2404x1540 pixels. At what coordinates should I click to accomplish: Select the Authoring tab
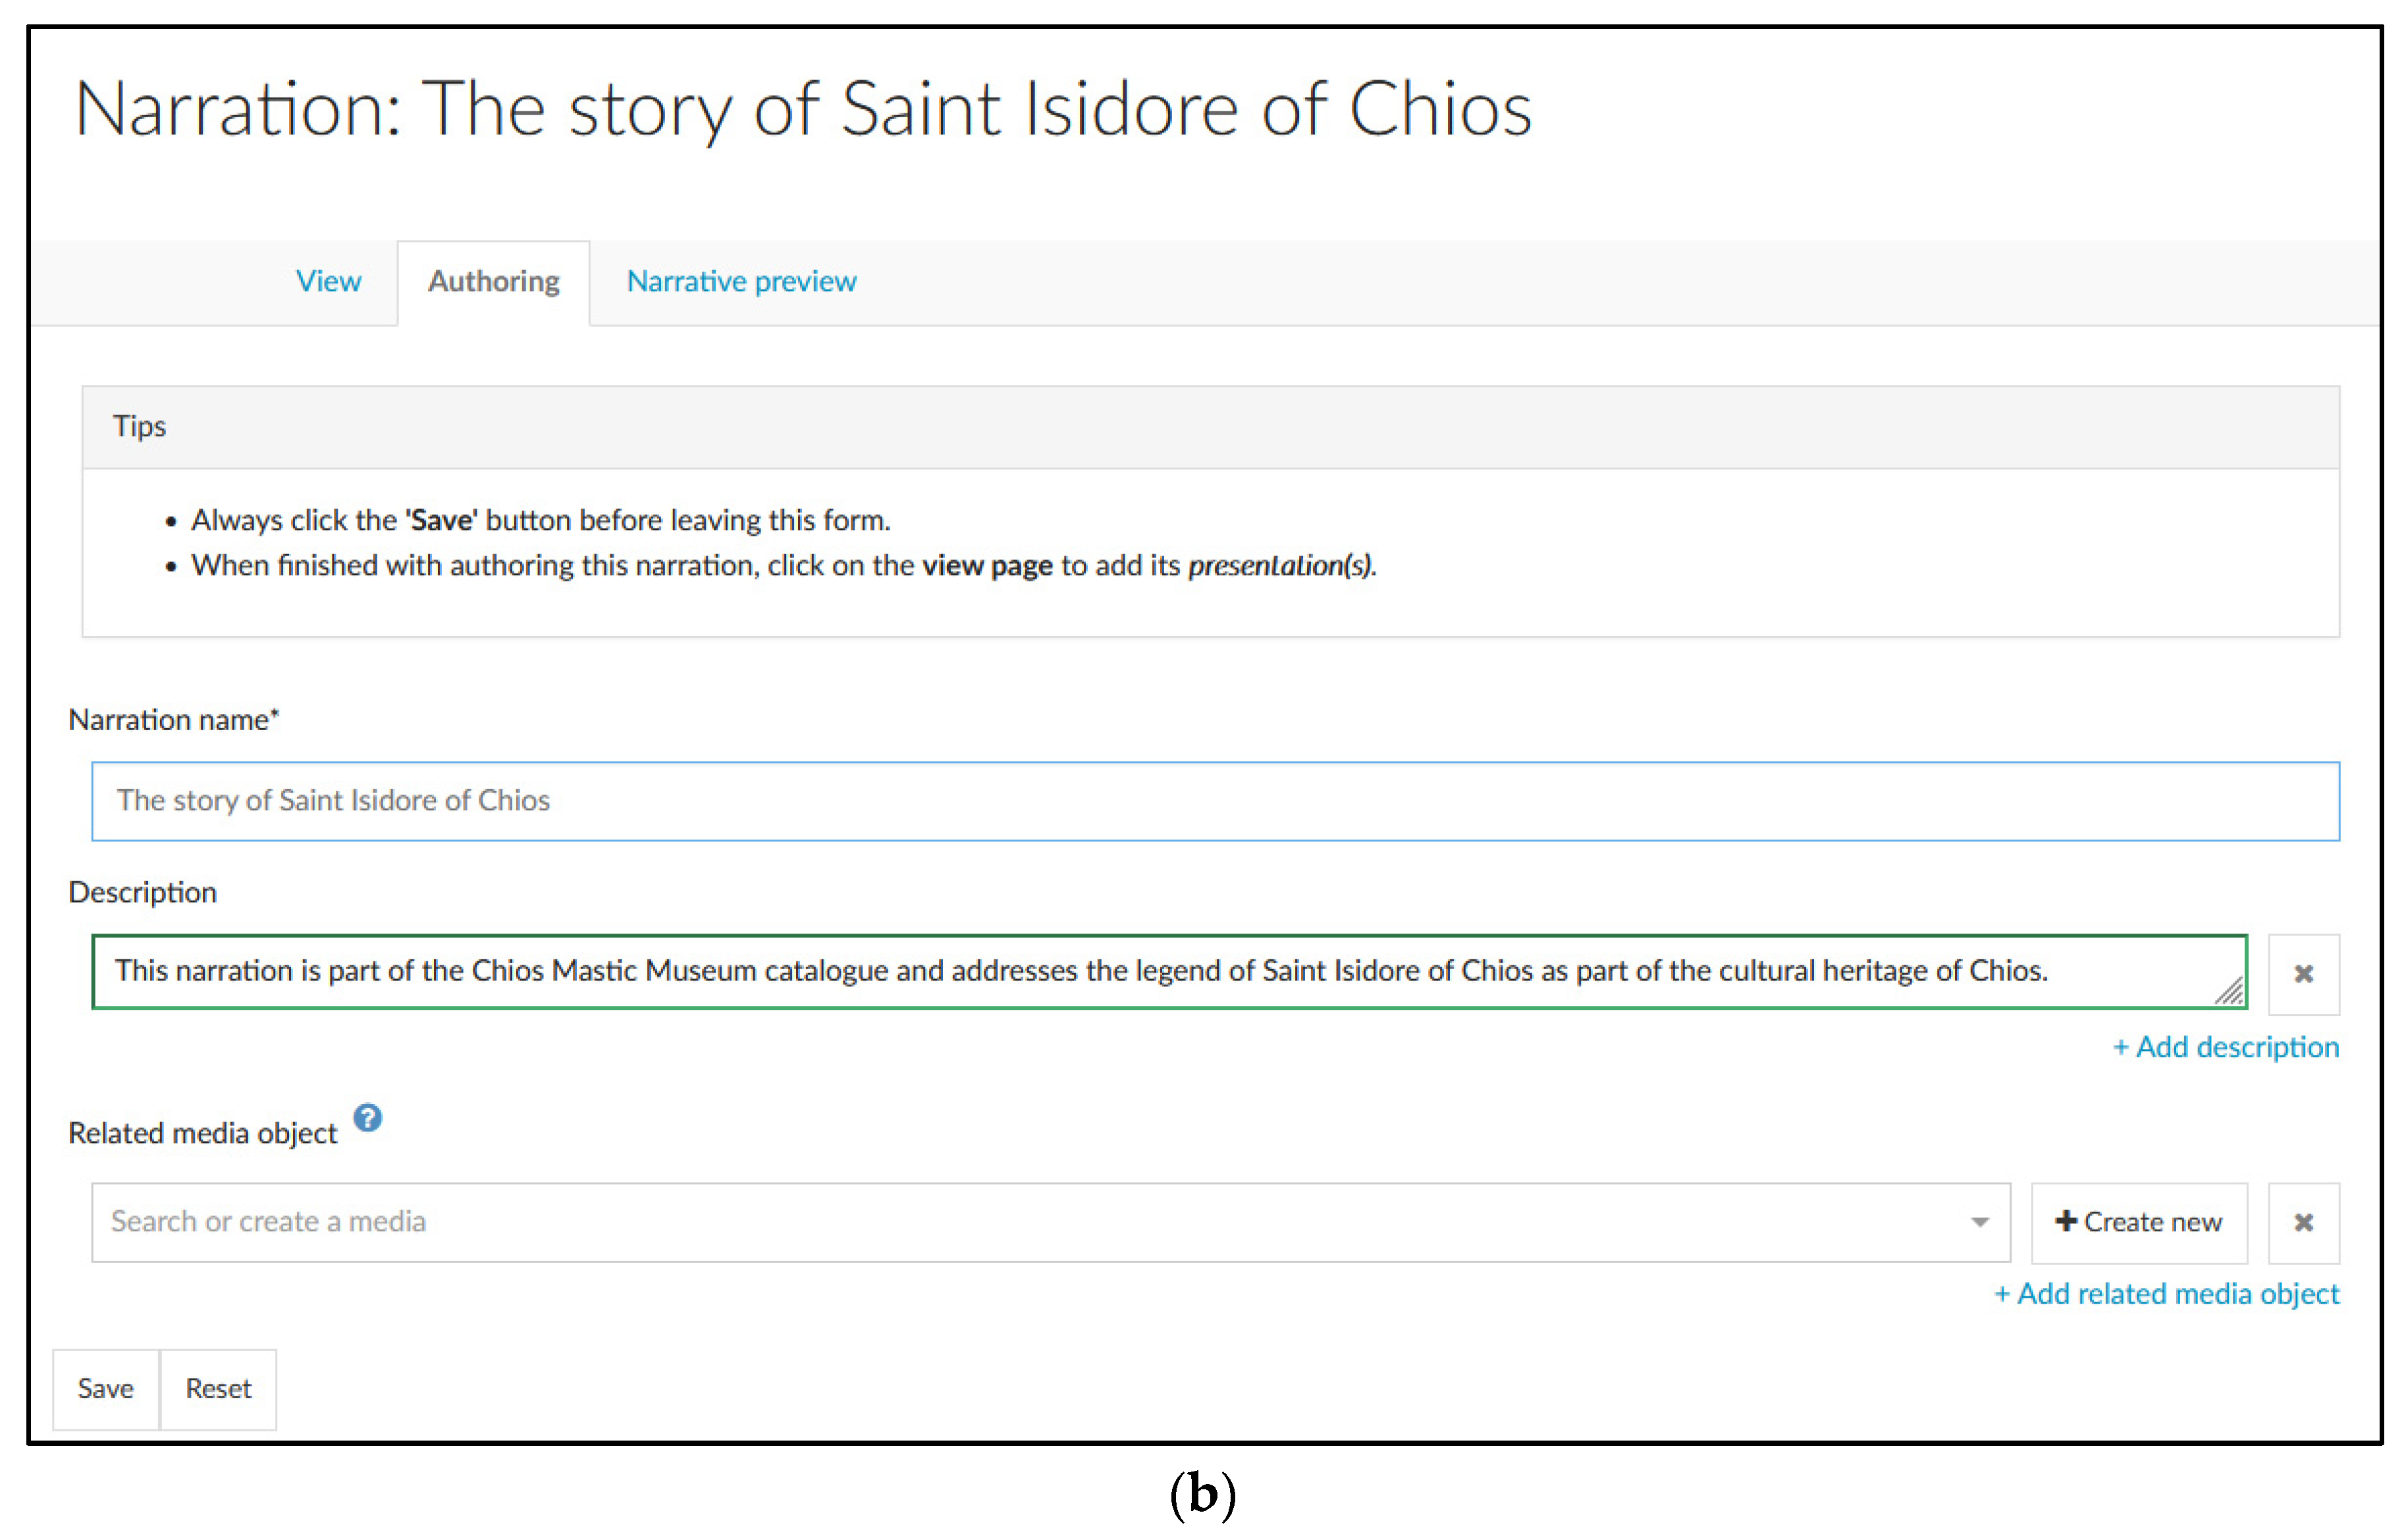tap(493, 281)
